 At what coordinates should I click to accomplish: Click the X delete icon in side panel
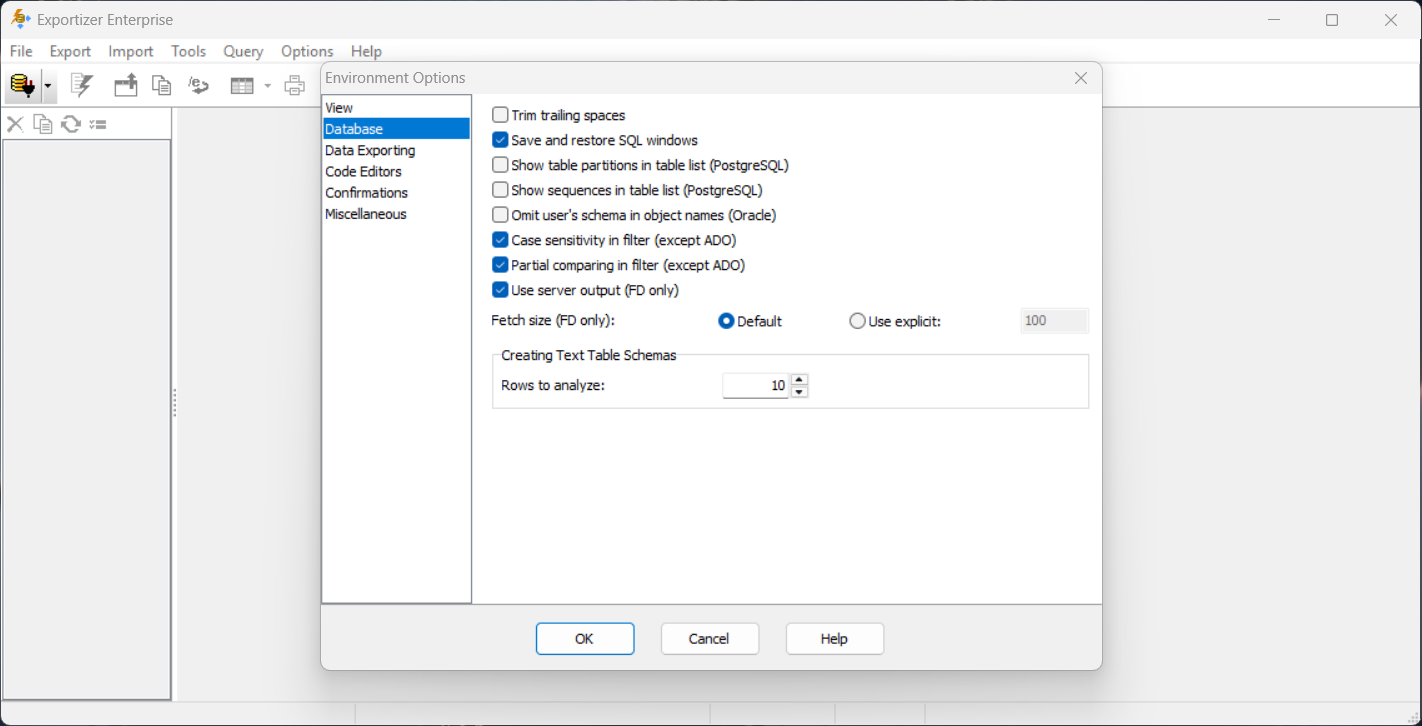(15, 124)
